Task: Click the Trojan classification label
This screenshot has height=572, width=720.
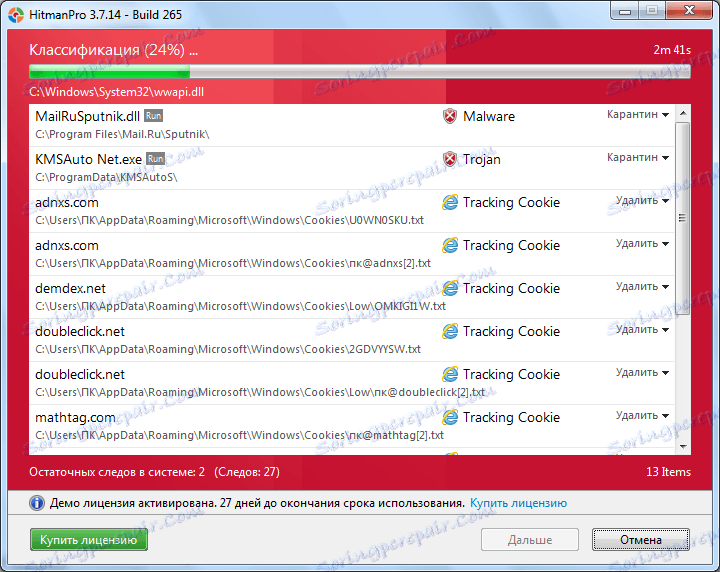Action: [x=482, y=159]
